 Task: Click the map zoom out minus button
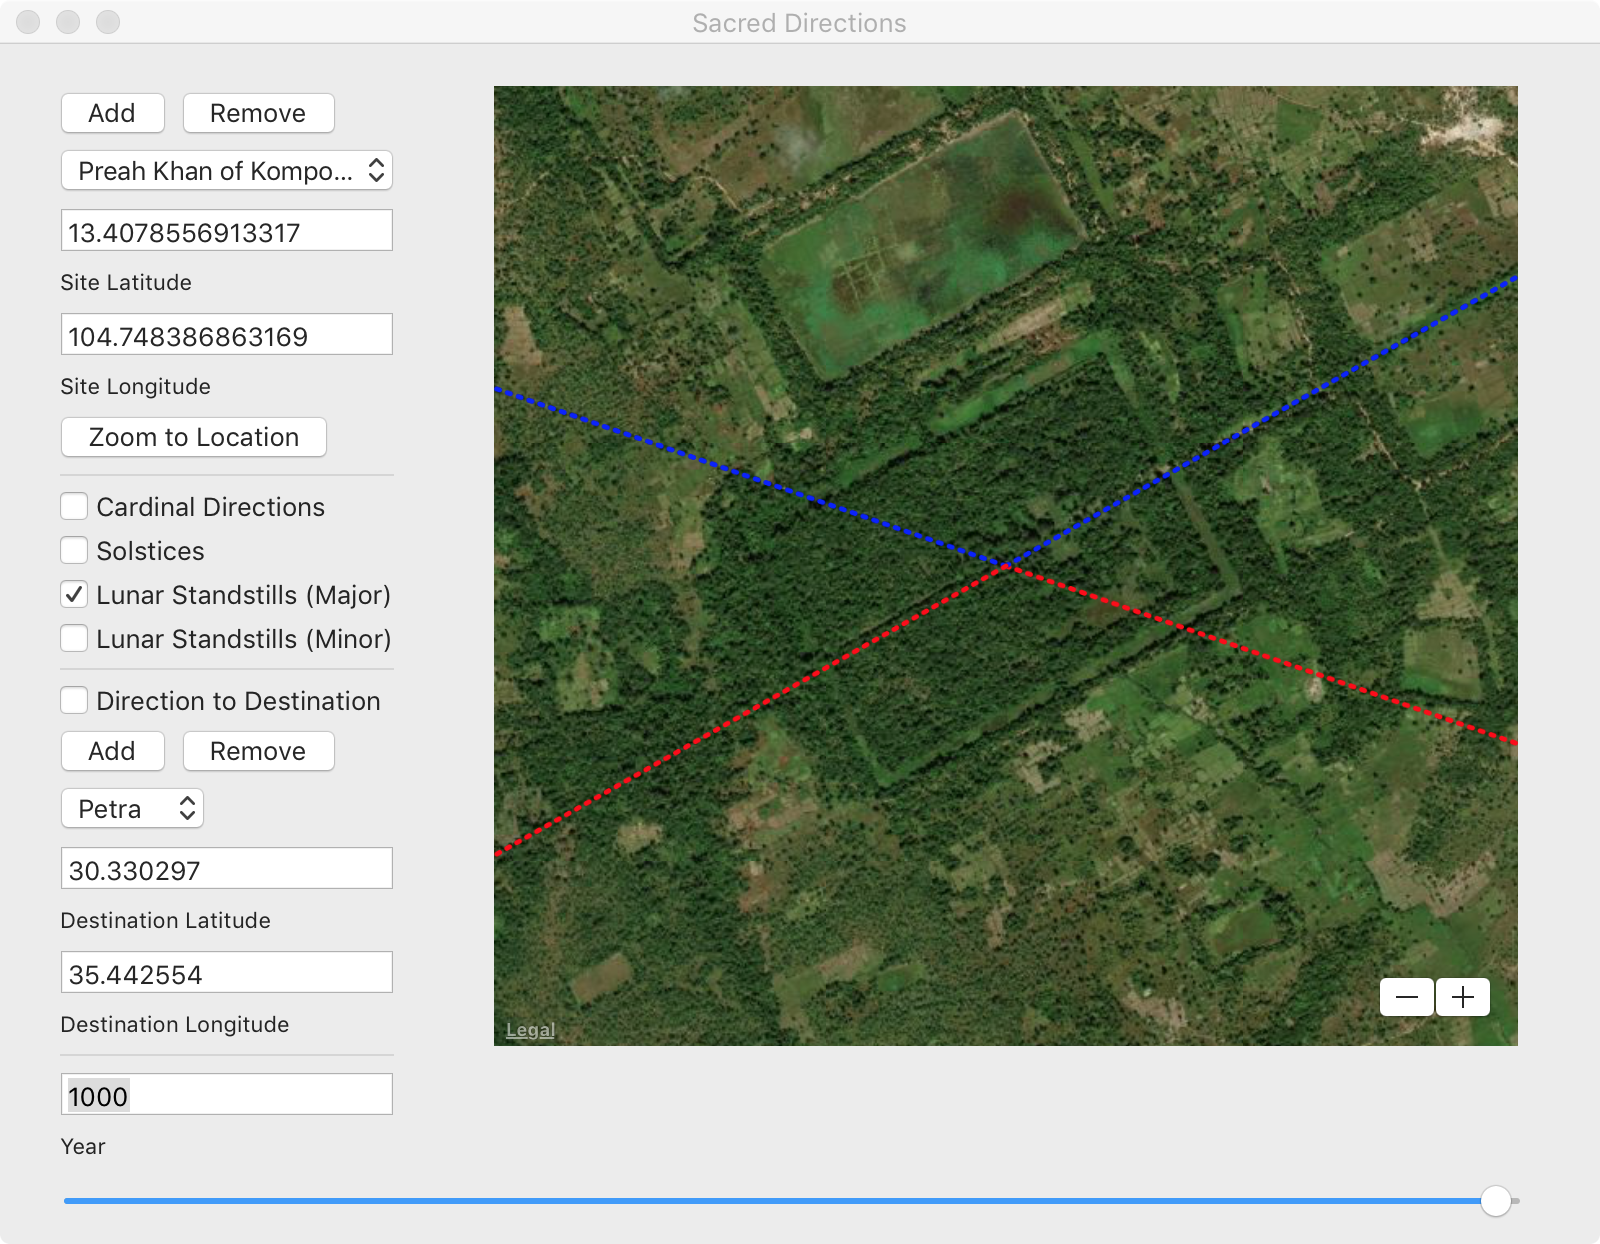pos(1406,997)
